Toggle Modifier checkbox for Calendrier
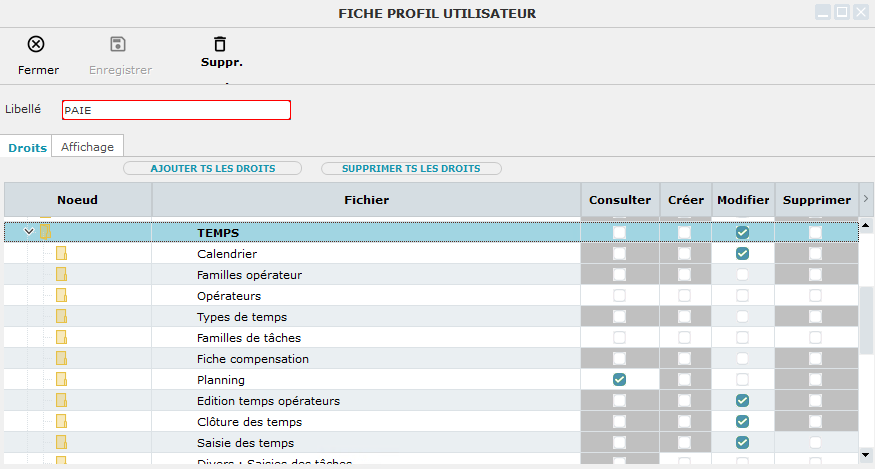This screenshot has height=469, width=875. tap(742, 254)
